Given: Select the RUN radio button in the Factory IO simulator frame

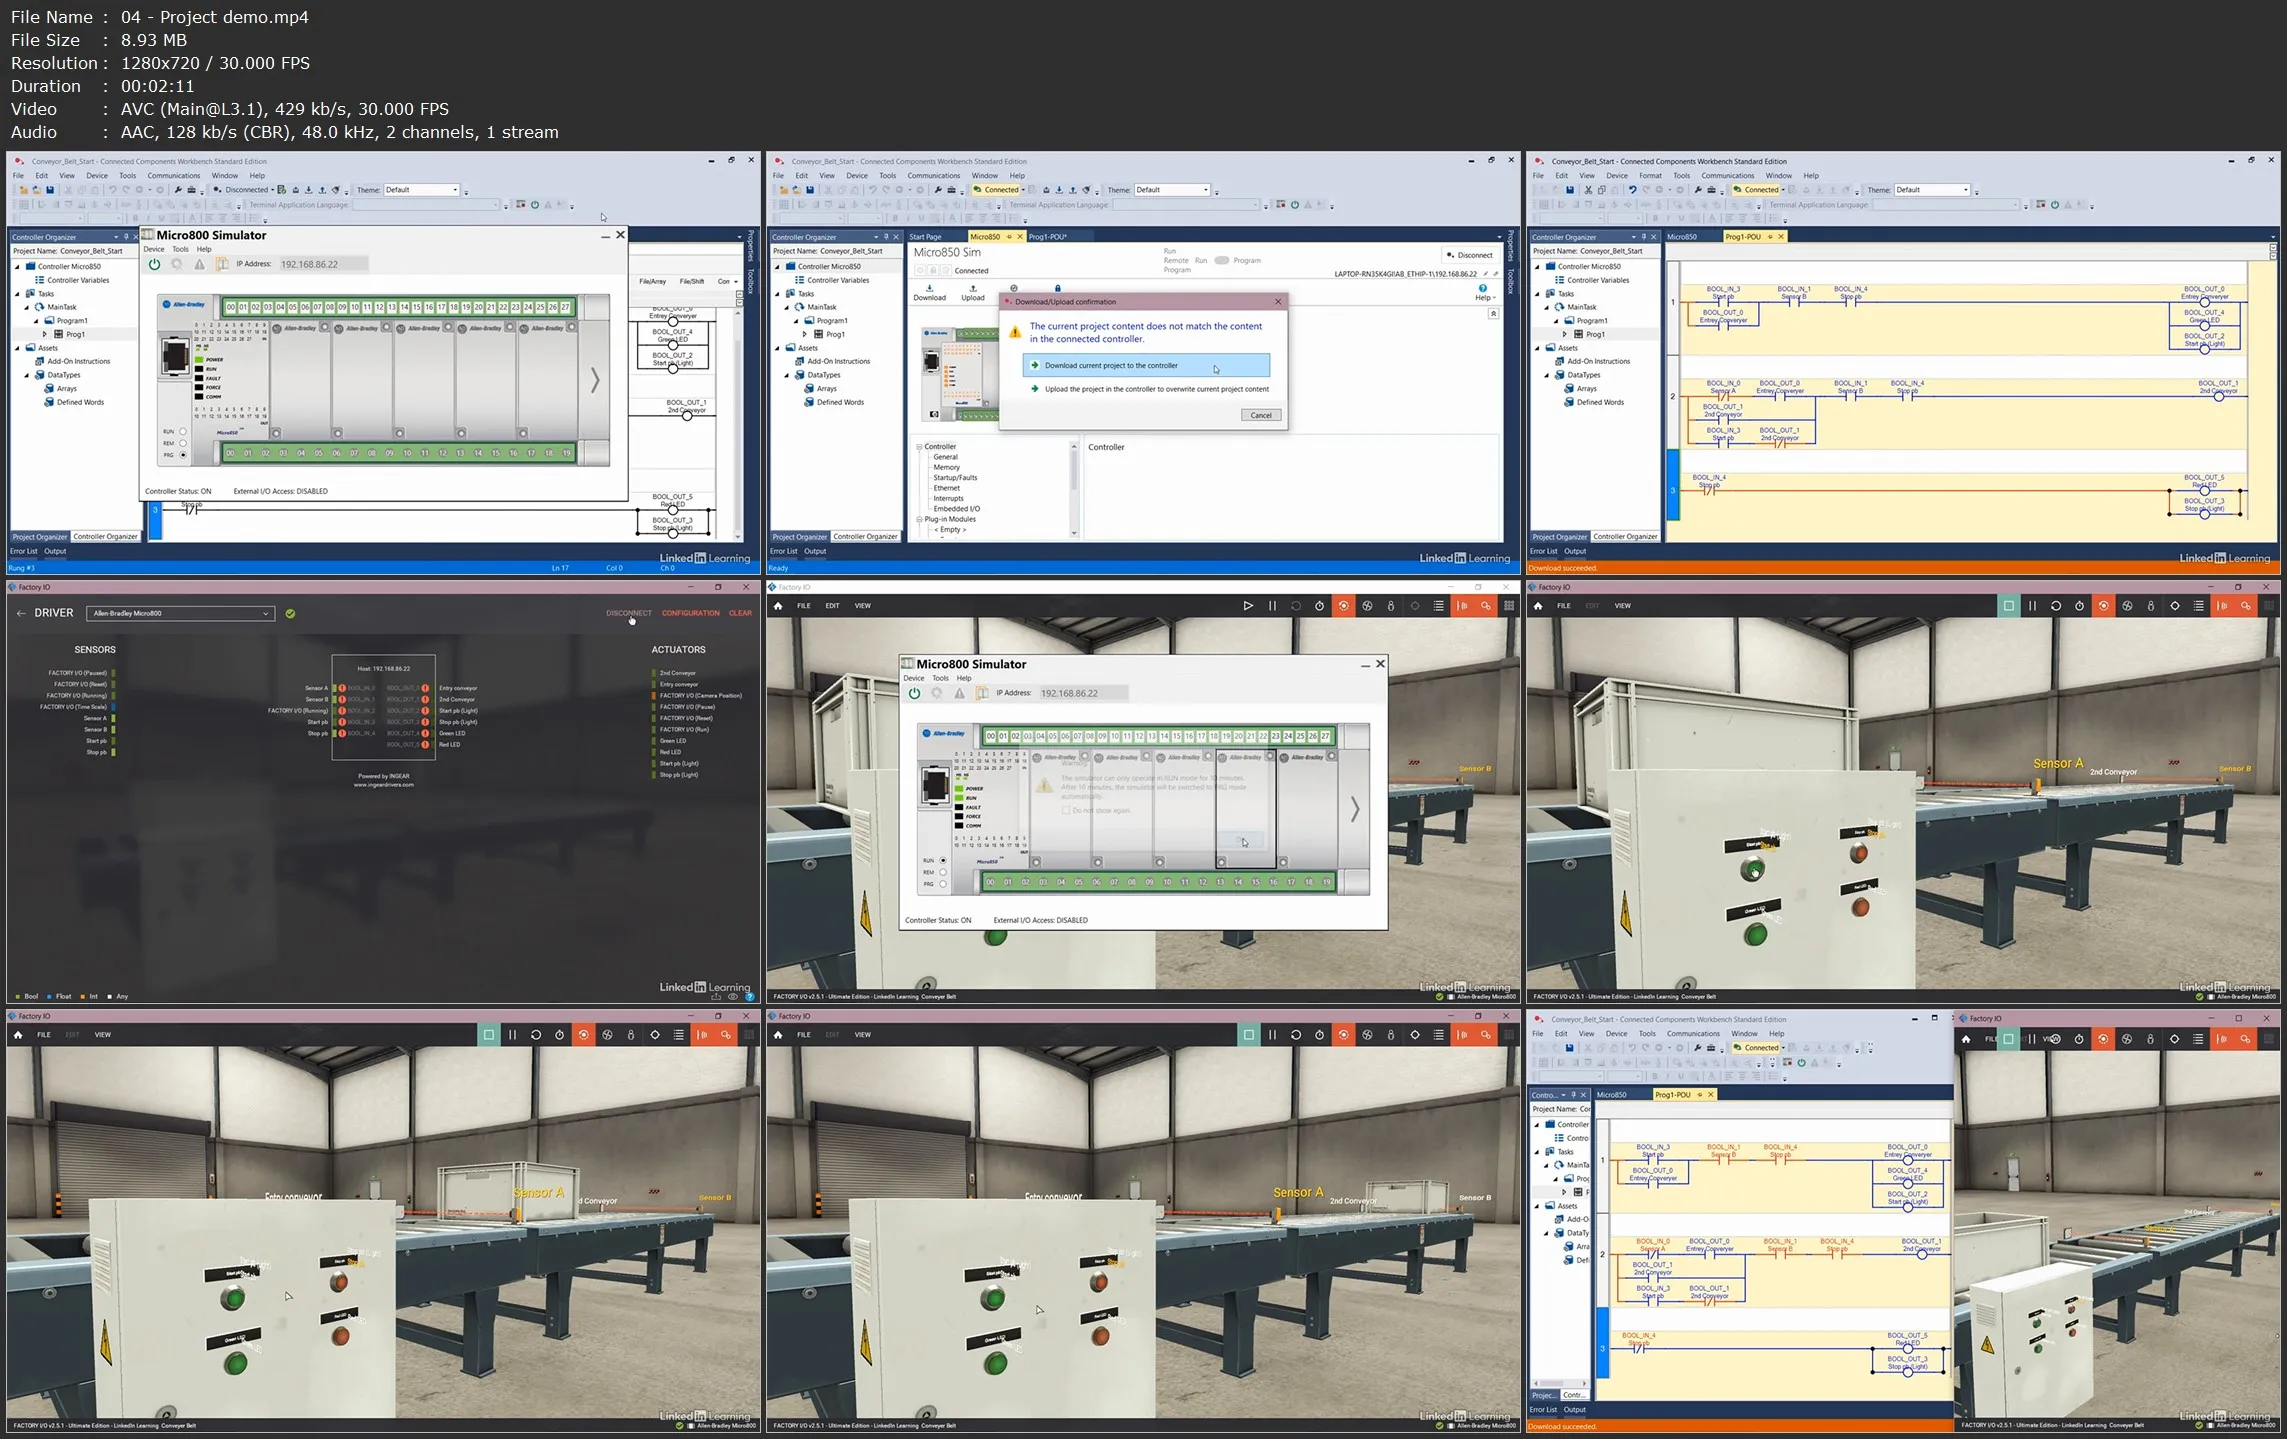Looking at the screenshot, I should 942,860.
